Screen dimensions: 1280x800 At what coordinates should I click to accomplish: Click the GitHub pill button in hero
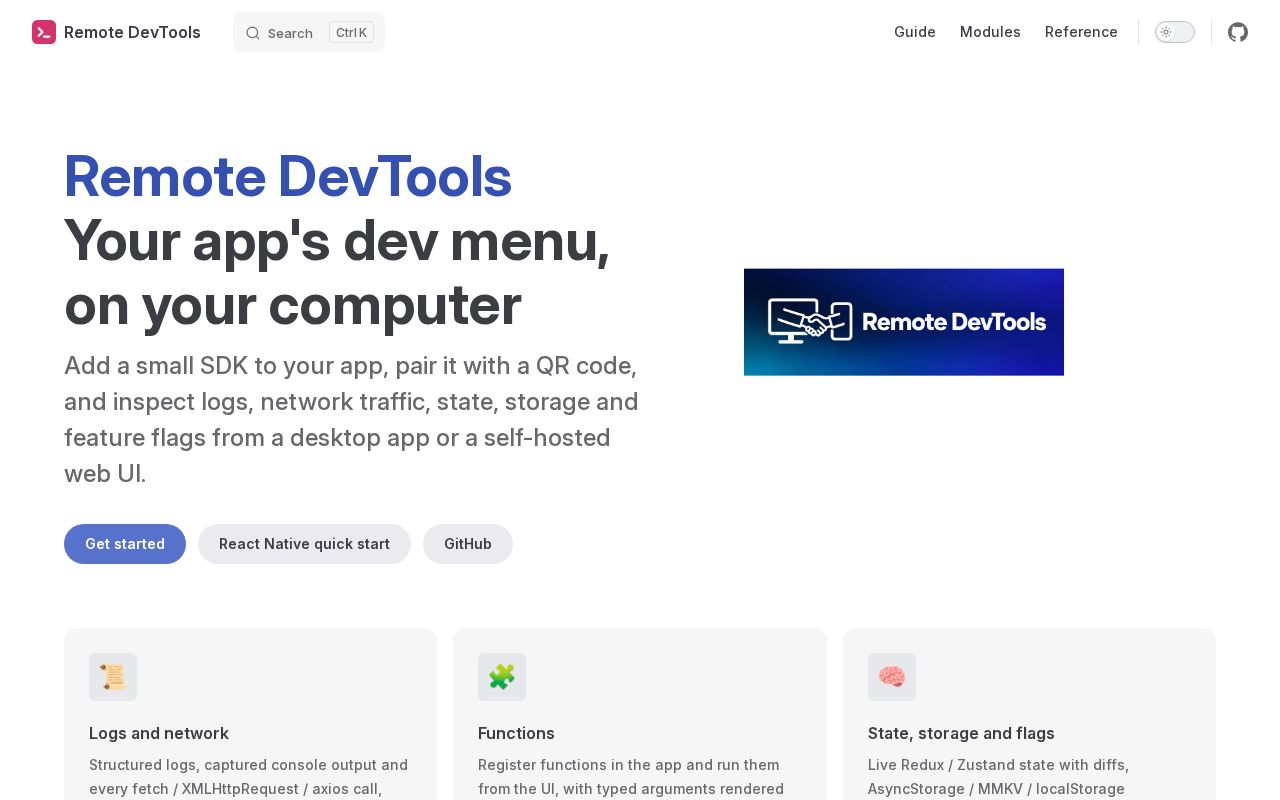[x=468, y=544]
